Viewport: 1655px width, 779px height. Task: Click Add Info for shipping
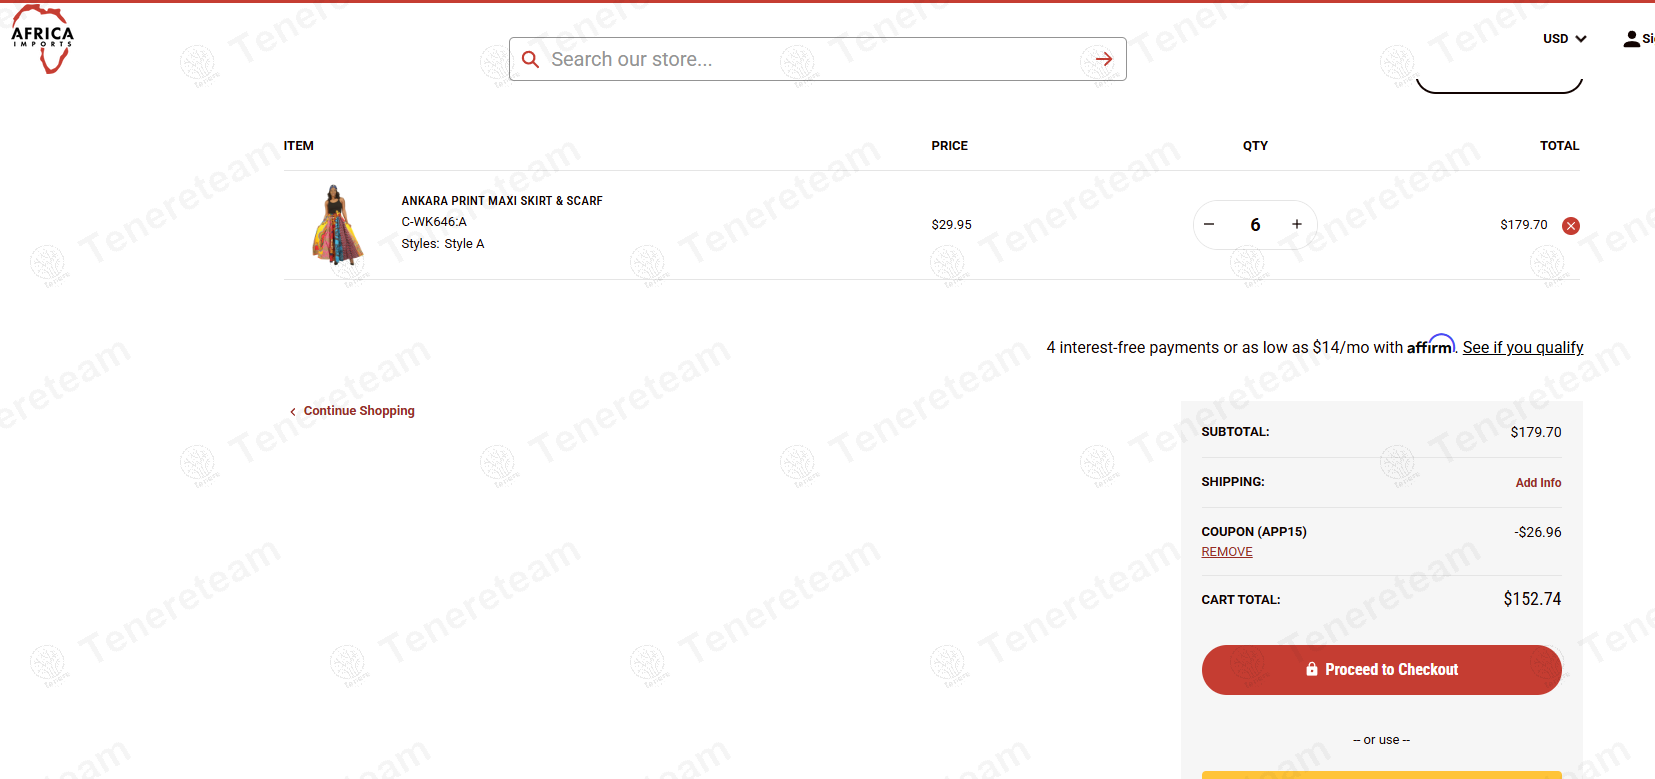[1538, 482]
